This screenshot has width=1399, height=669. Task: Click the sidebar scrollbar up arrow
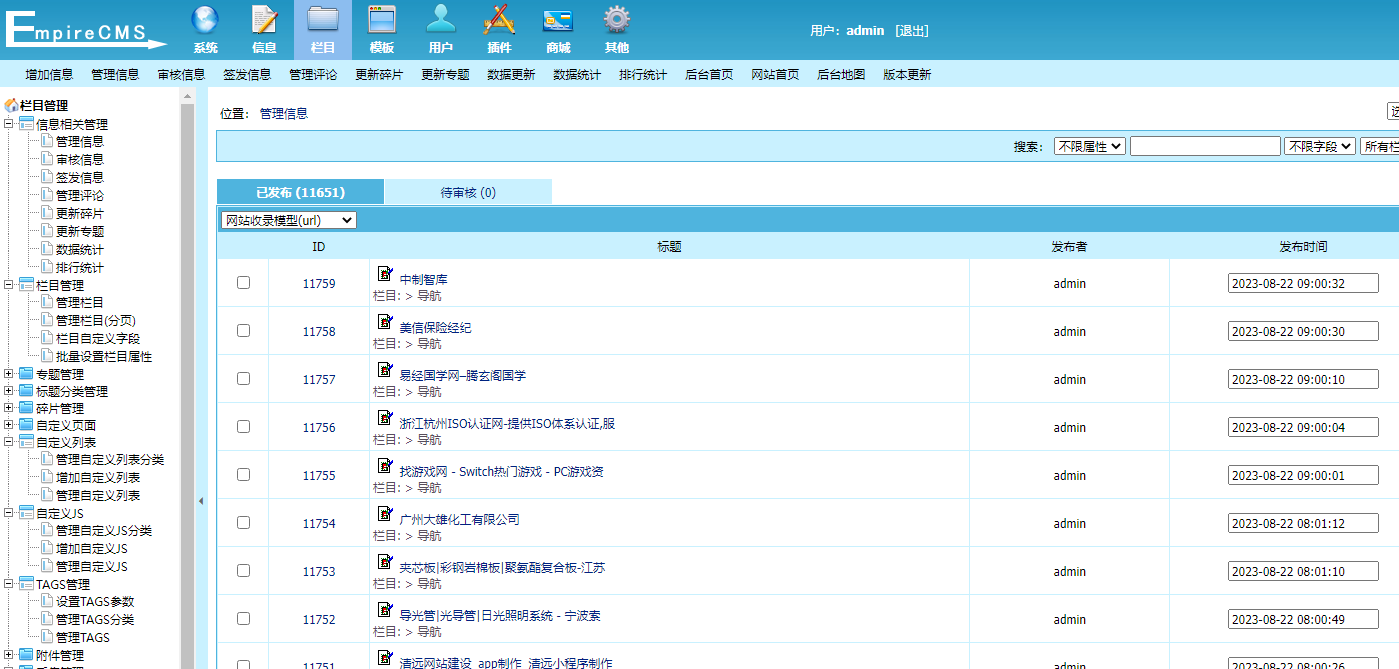[x=187, y=96]
